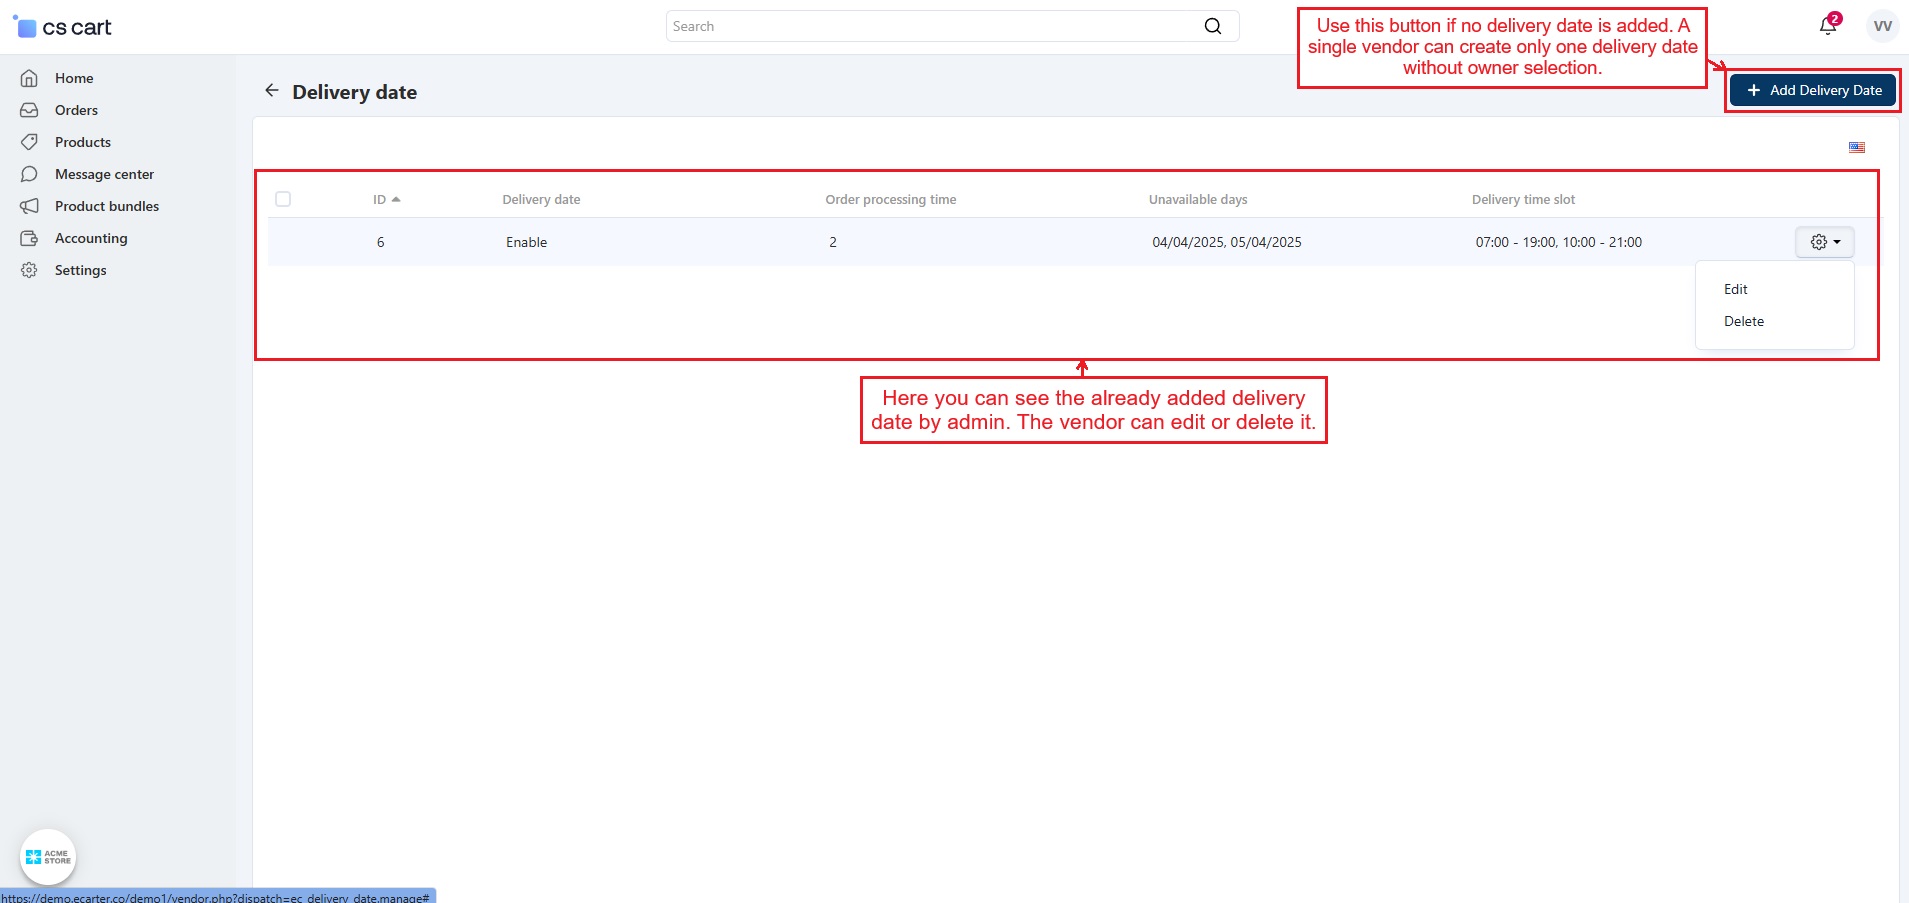This screenshot has height=903, width=1909.
Task: Click the Home icon in sidebar
Action: click(x=29, y=78)
